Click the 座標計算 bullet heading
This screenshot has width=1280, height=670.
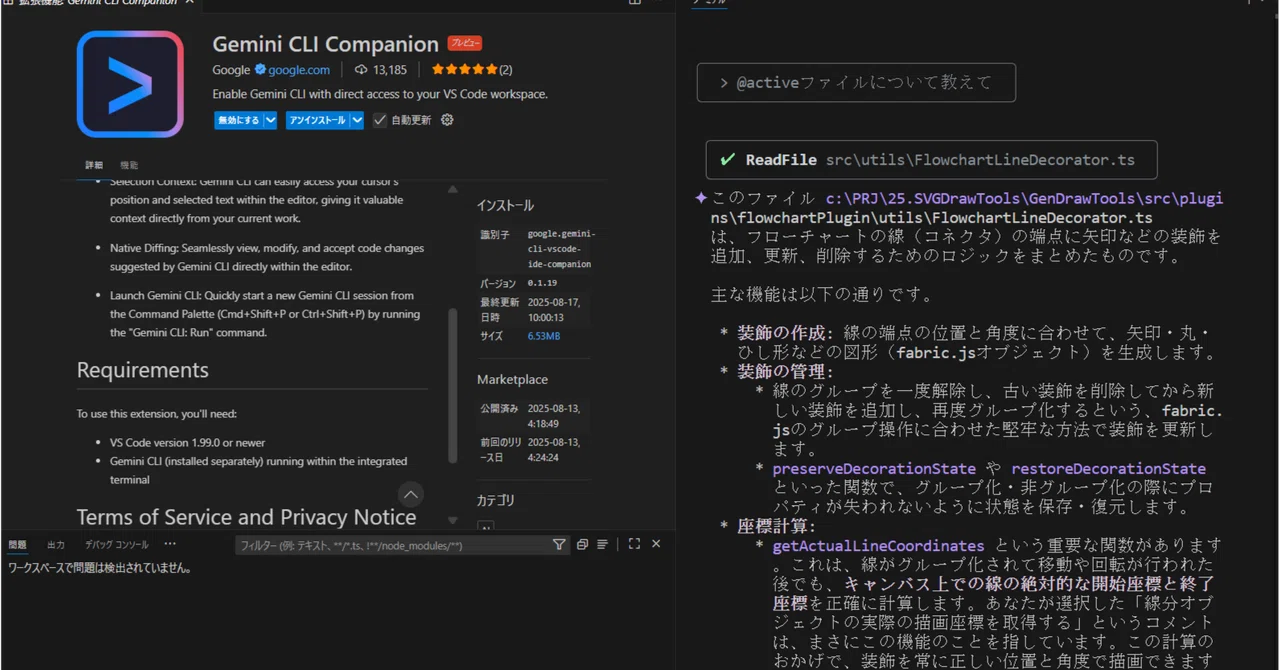click(777, 526)
